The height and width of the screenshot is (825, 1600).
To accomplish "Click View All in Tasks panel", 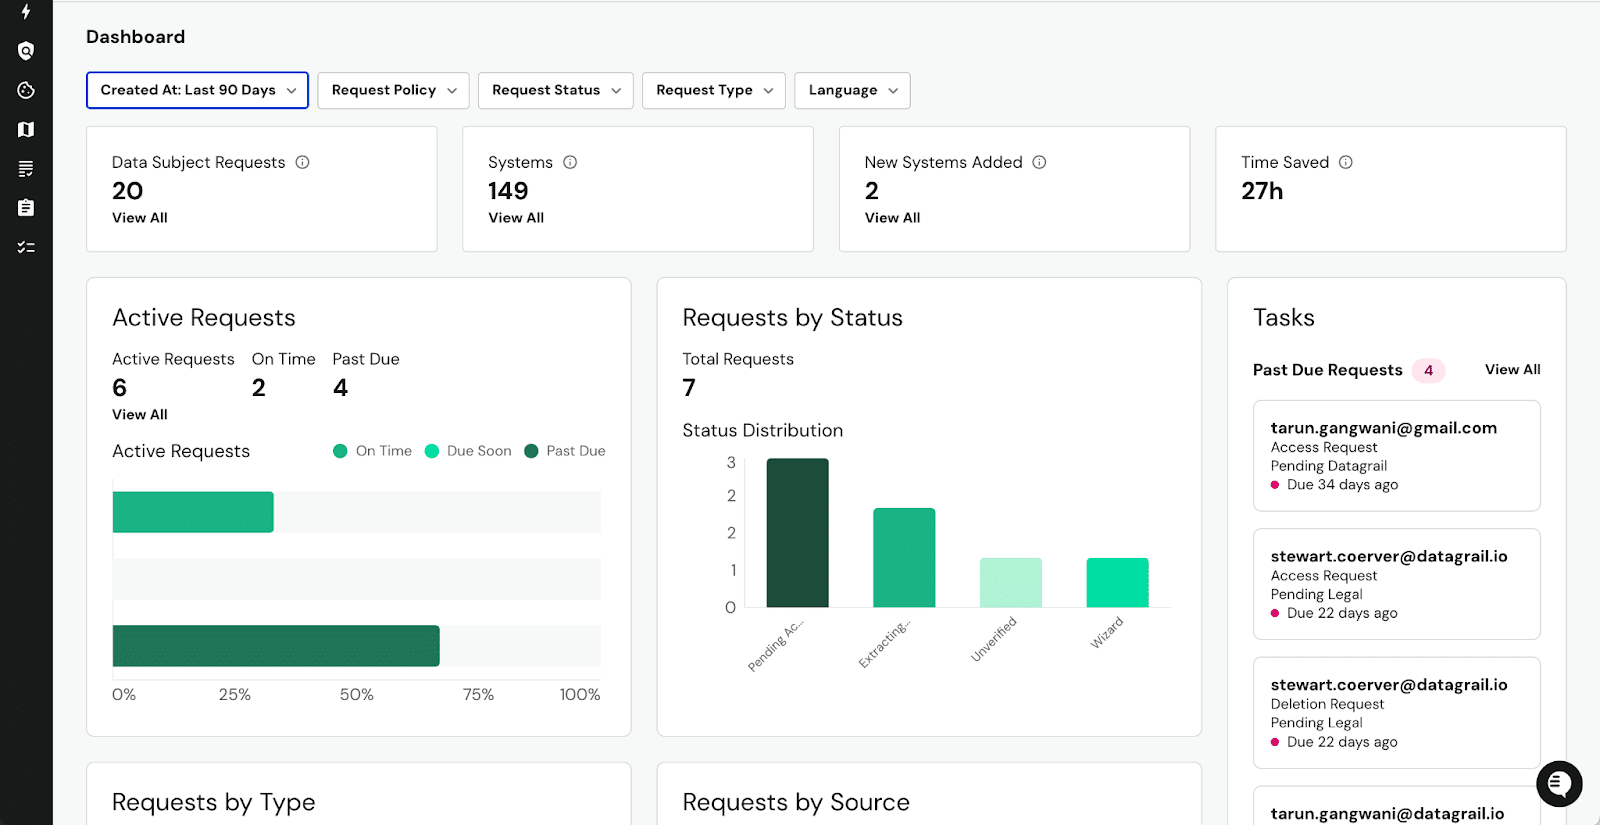I will [x=1512, y=370].
